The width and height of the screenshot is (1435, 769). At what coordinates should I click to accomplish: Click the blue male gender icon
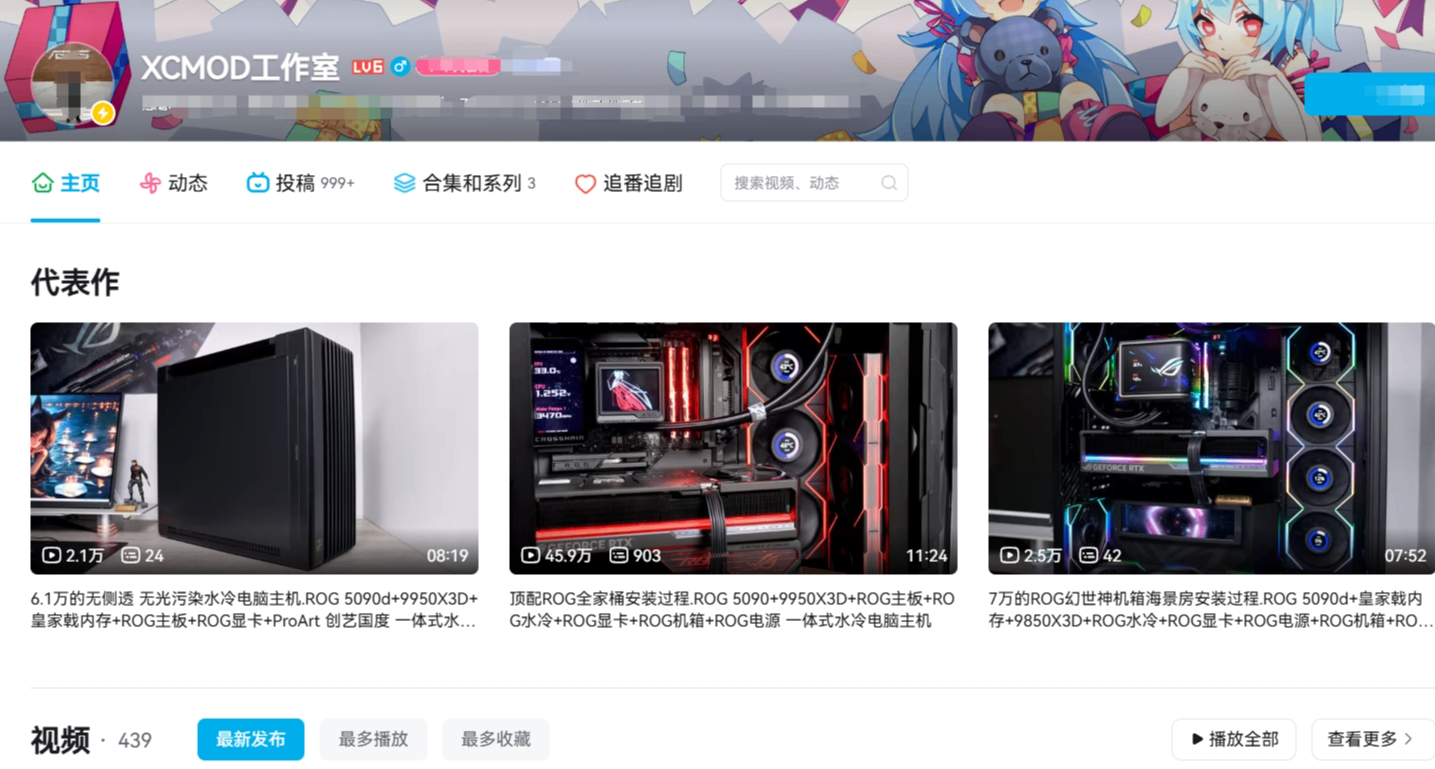click(400, 67)
